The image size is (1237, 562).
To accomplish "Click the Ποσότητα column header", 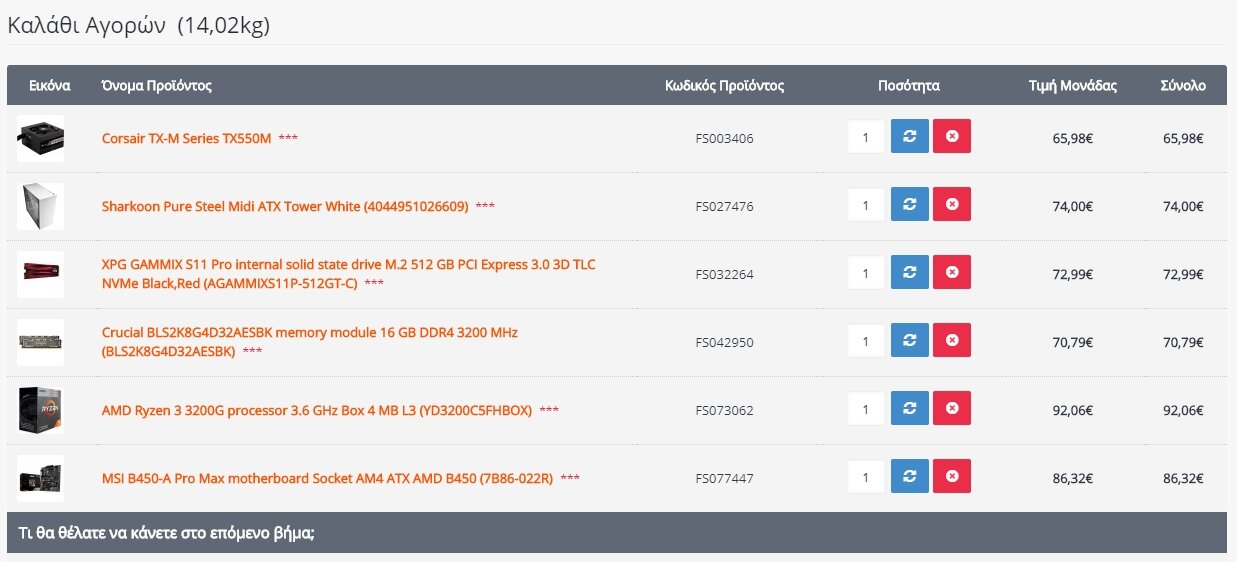I will [x=909, y=86].
